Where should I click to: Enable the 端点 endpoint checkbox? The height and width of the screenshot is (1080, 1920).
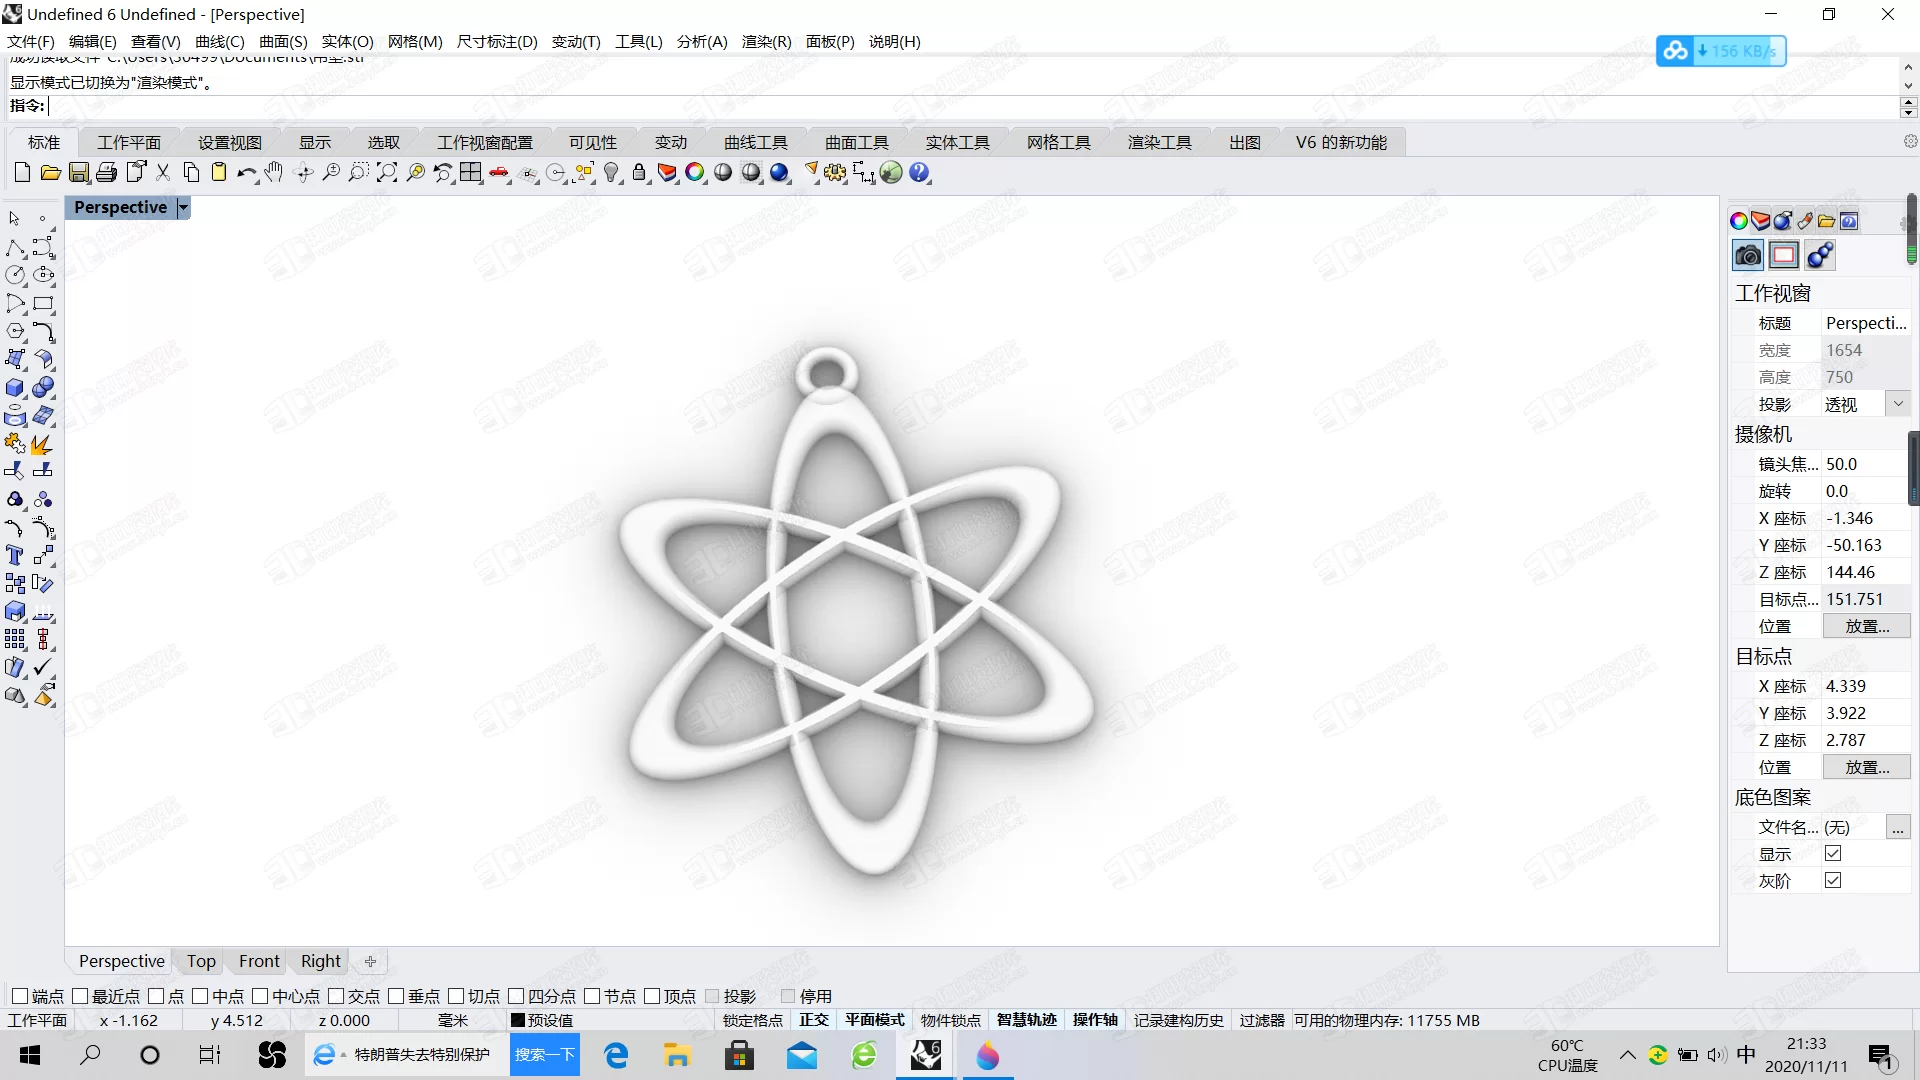tap(21, 996)
